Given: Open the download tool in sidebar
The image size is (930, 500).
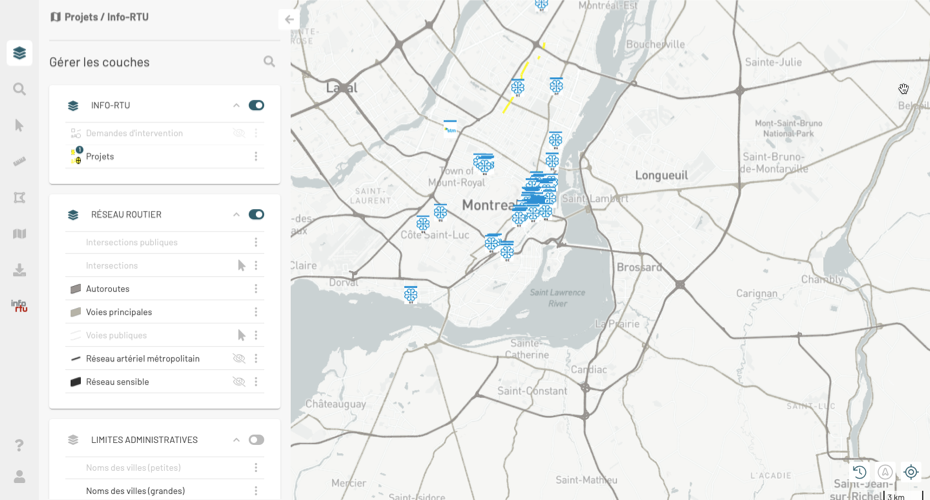Looking at the screenshot, I should tap(19, 270).
